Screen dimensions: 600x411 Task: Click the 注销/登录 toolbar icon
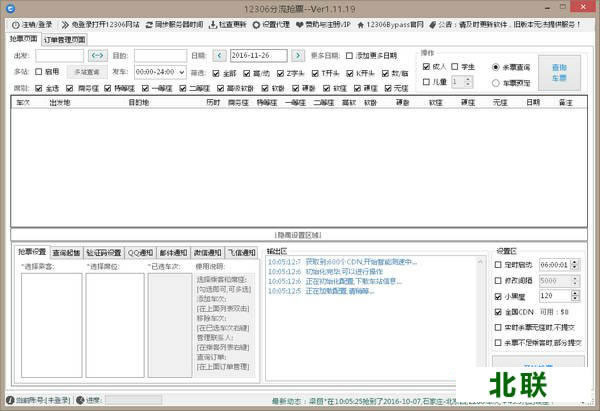point(14,24)
